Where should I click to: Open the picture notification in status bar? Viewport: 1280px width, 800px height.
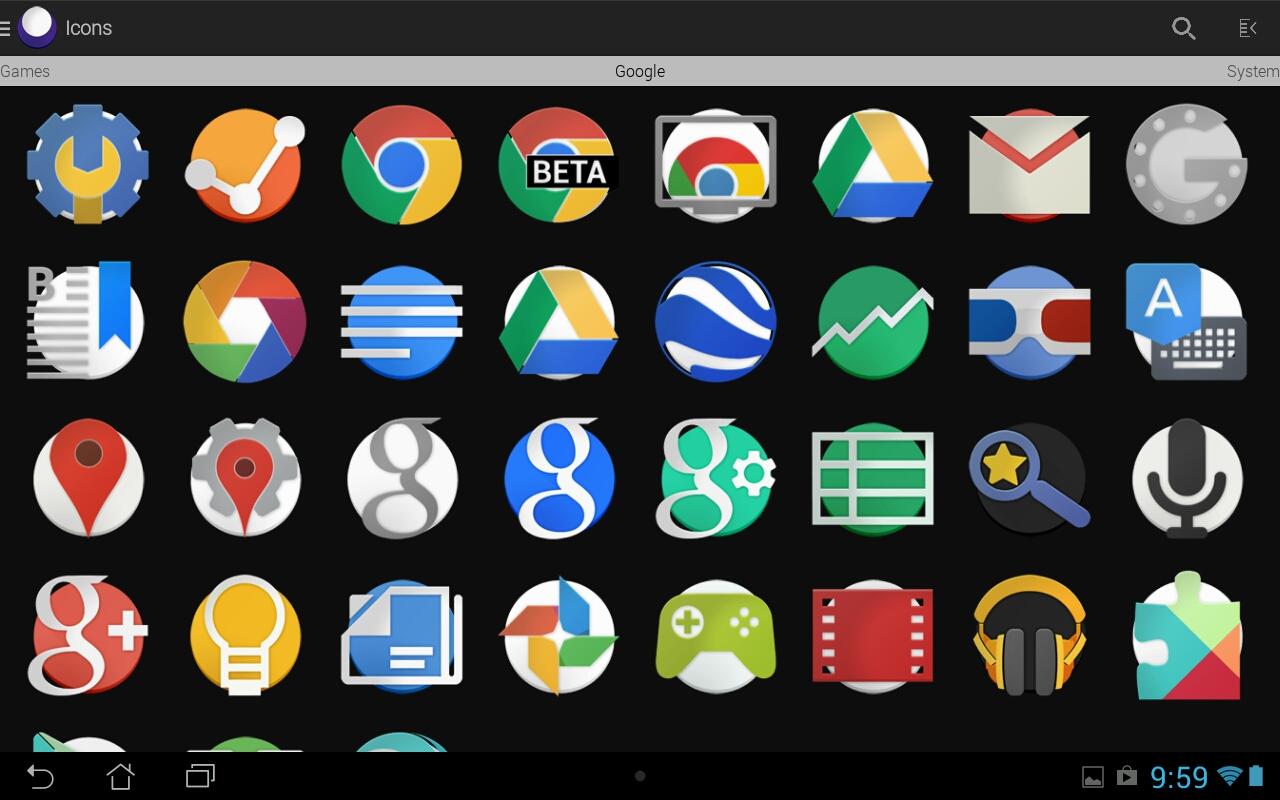click(x=1093, y=777)
